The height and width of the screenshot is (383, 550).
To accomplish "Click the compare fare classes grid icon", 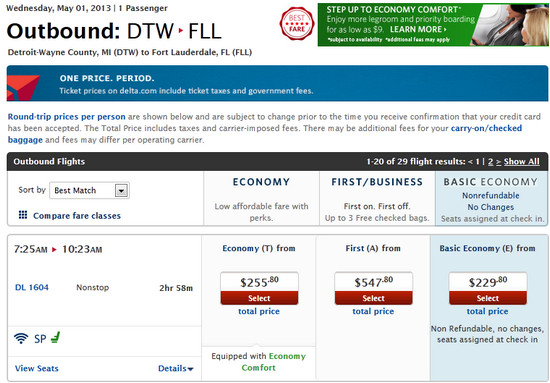I will coord(23,215).
